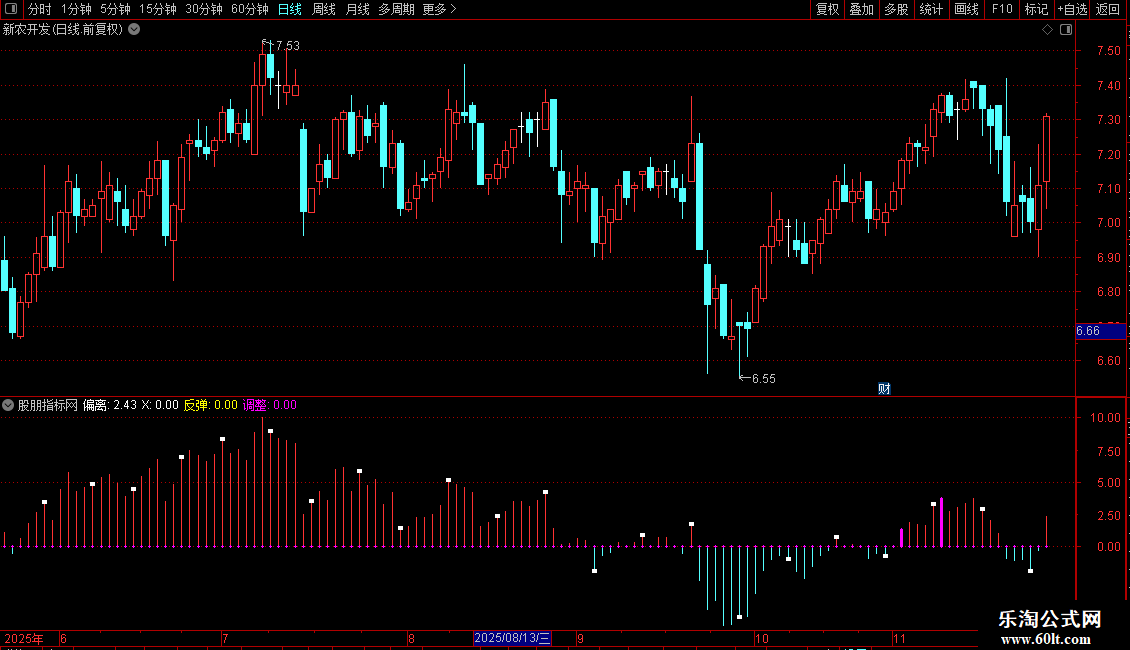This screenshot has height=650, width=1130.
Task: Open the 股朋指标网 indicator settings dropdown
Action: click(8, 405)
